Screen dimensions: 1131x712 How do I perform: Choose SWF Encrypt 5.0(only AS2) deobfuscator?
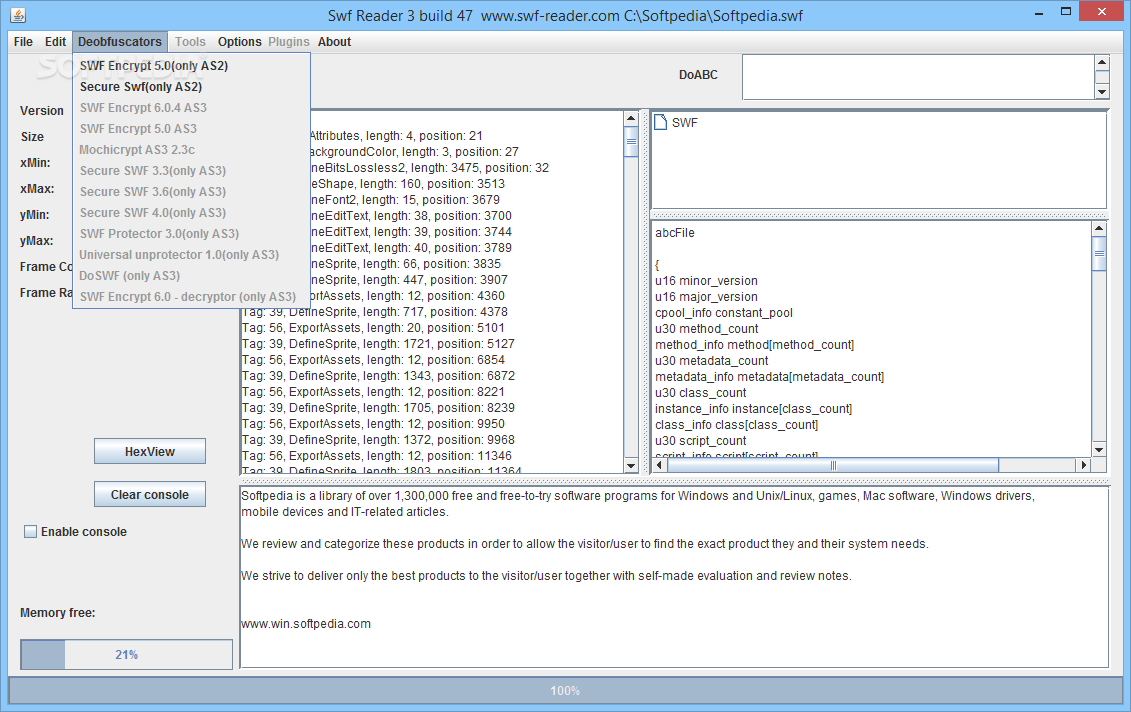click(191, 66)
